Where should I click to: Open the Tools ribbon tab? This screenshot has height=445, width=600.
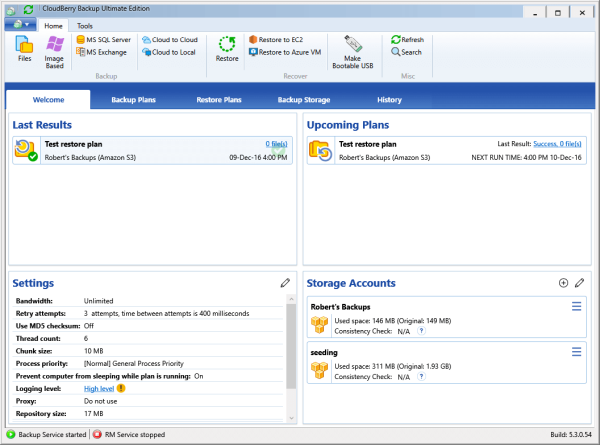tap(85, 26)
